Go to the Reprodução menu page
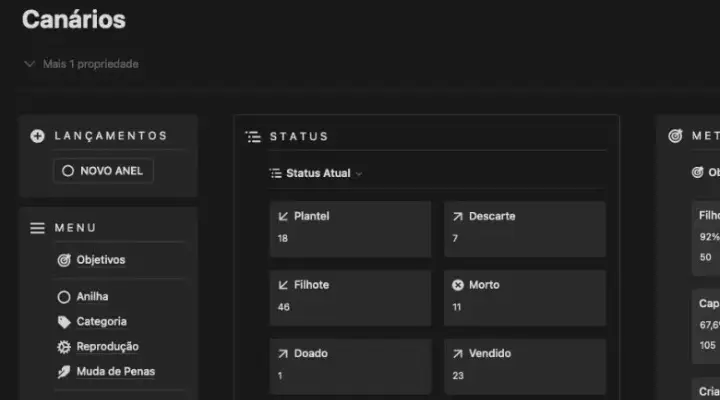The width and height of the screenshot is (720, 400). [107, 347]
